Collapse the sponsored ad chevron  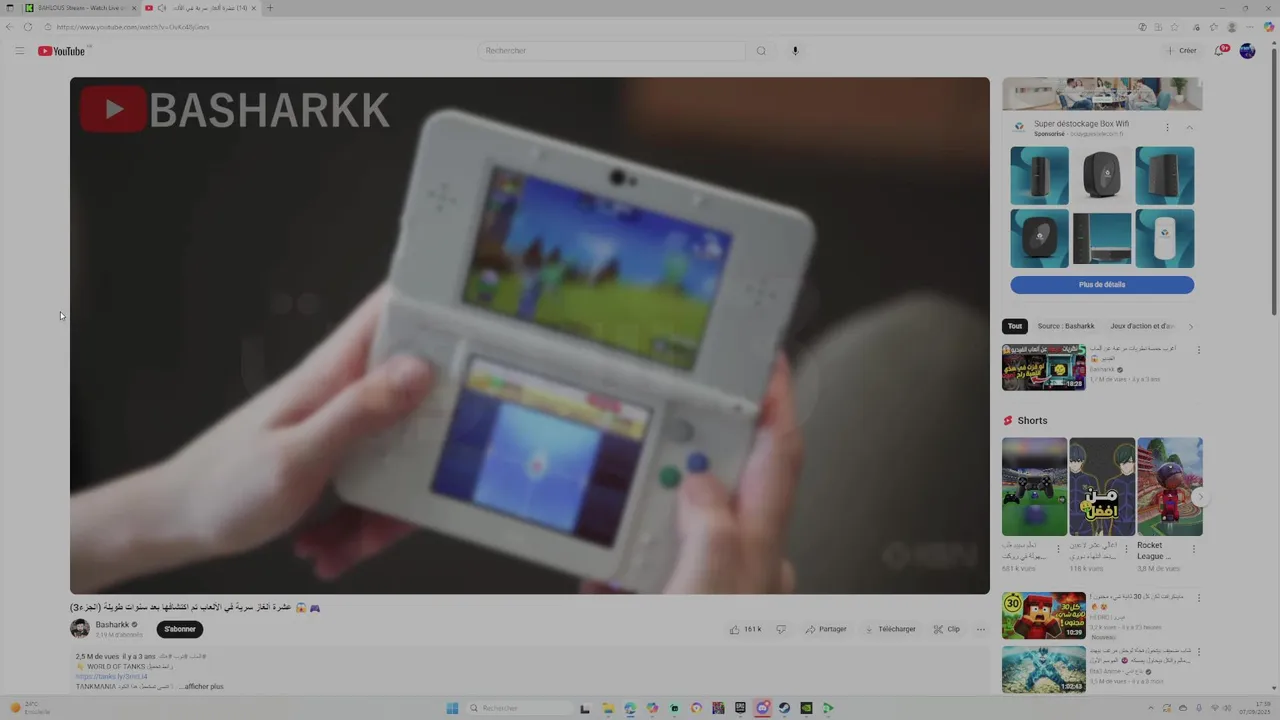click(x=1189, y=128)
